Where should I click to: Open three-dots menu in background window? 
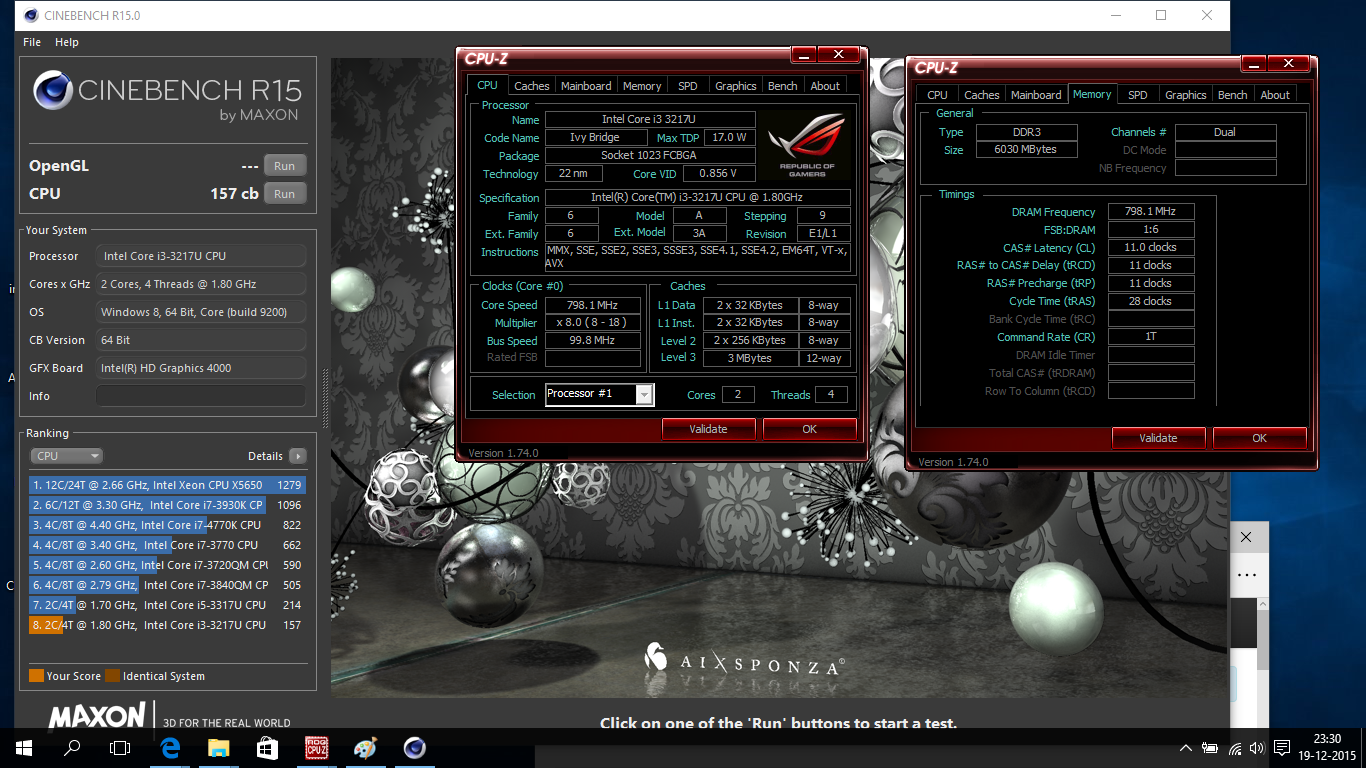1246,575
